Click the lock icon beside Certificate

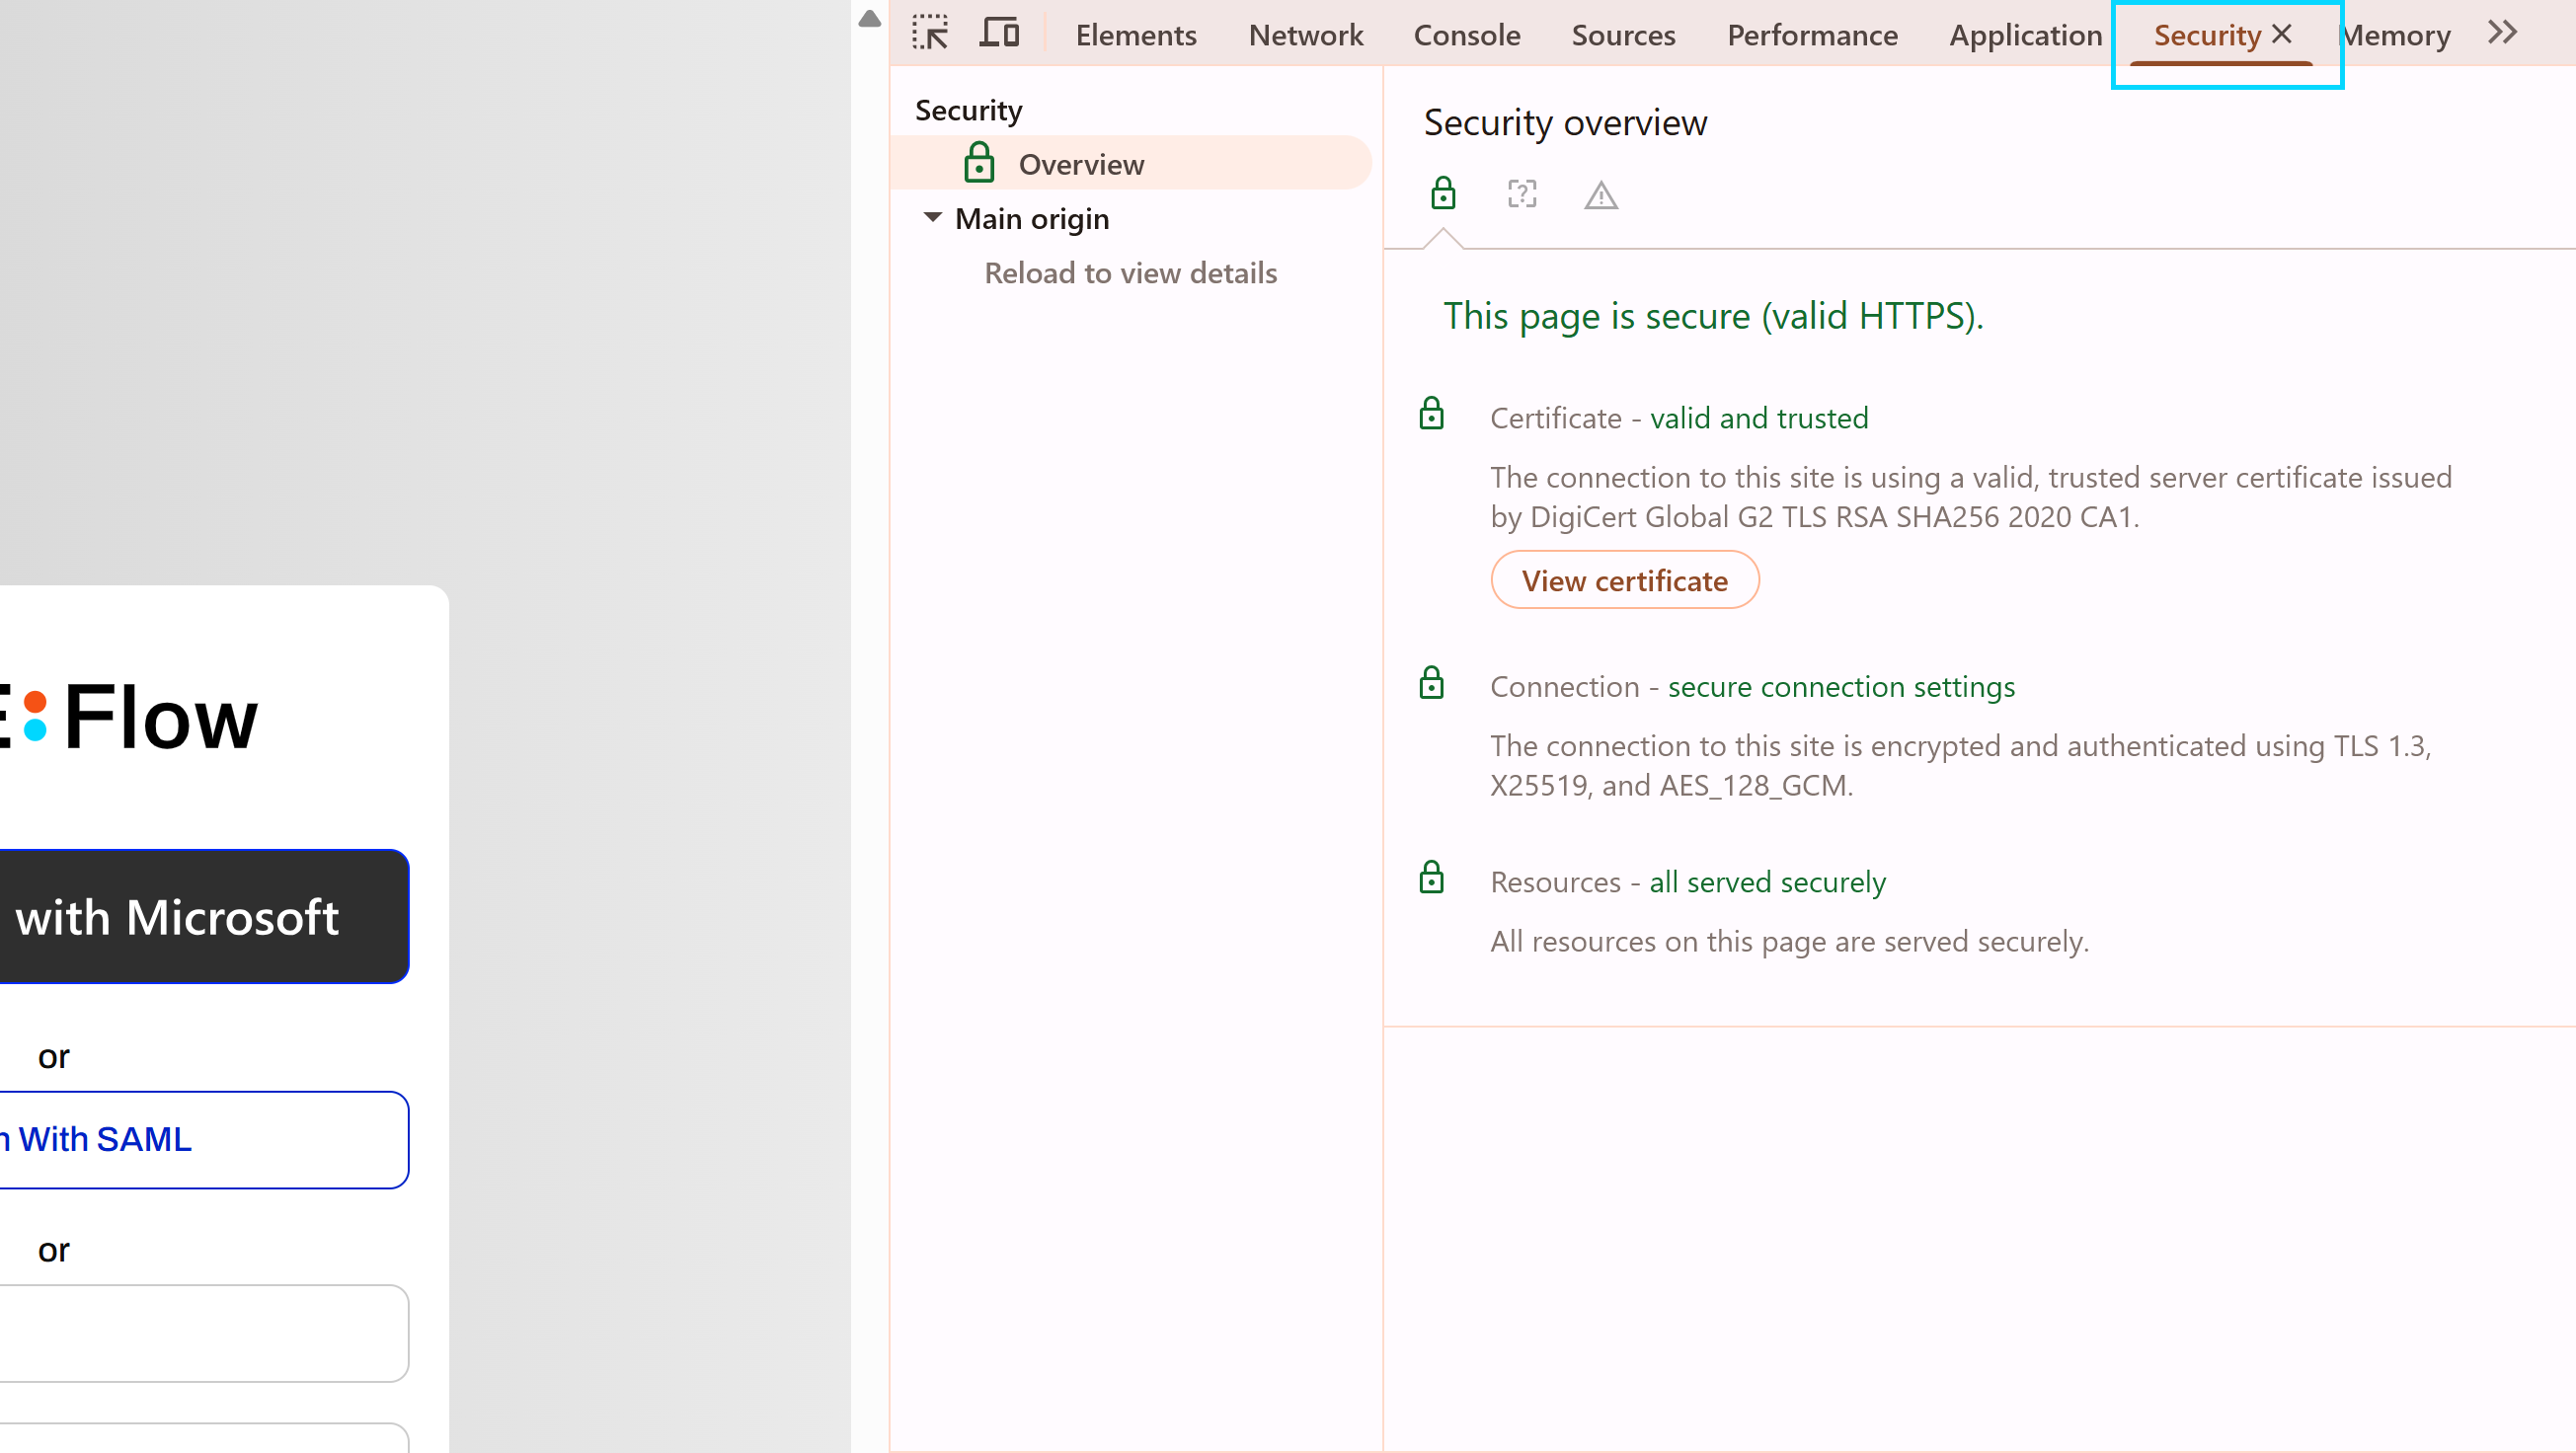coord(1431,413)
